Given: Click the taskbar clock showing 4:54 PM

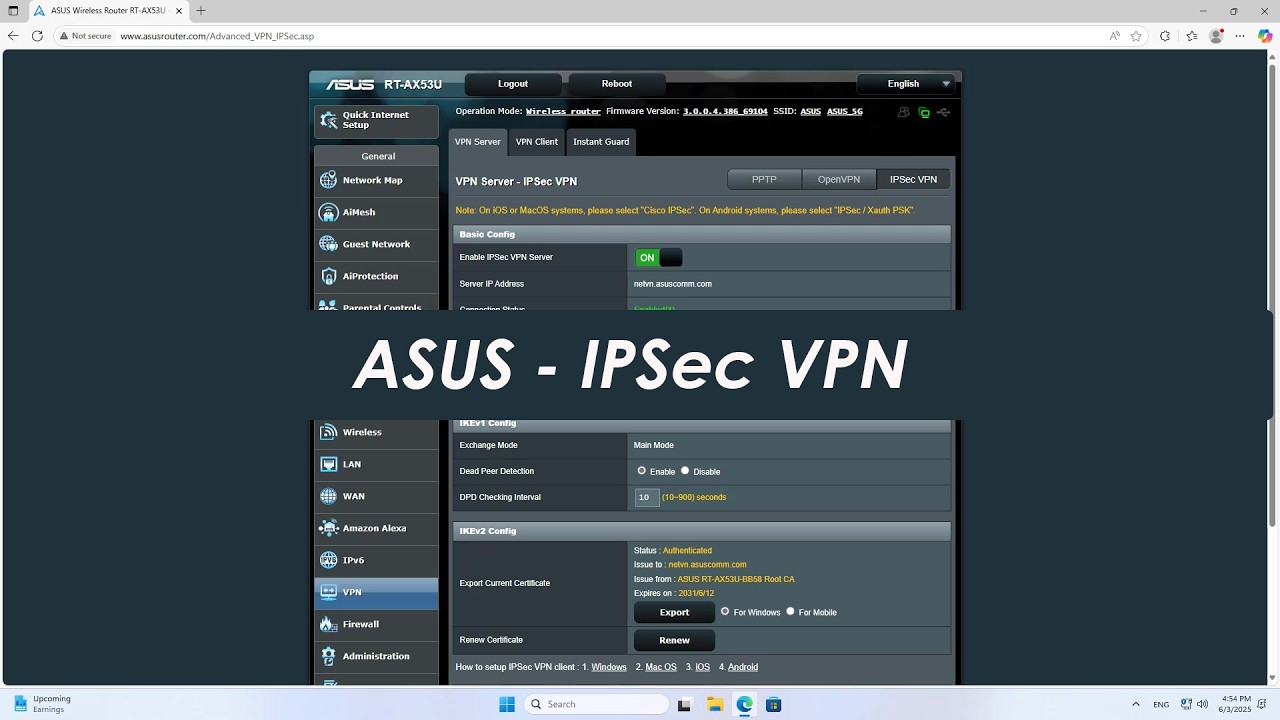Looking at the screenshot, I should [x=1236, y=704].
